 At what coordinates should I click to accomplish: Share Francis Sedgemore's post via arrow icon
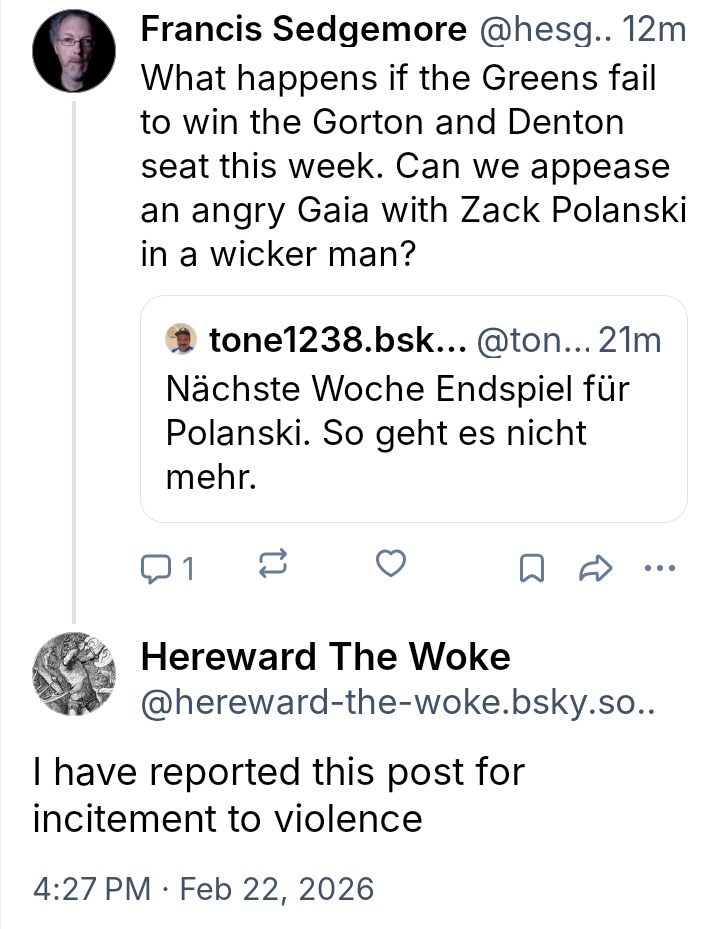(x=594, y=568)
